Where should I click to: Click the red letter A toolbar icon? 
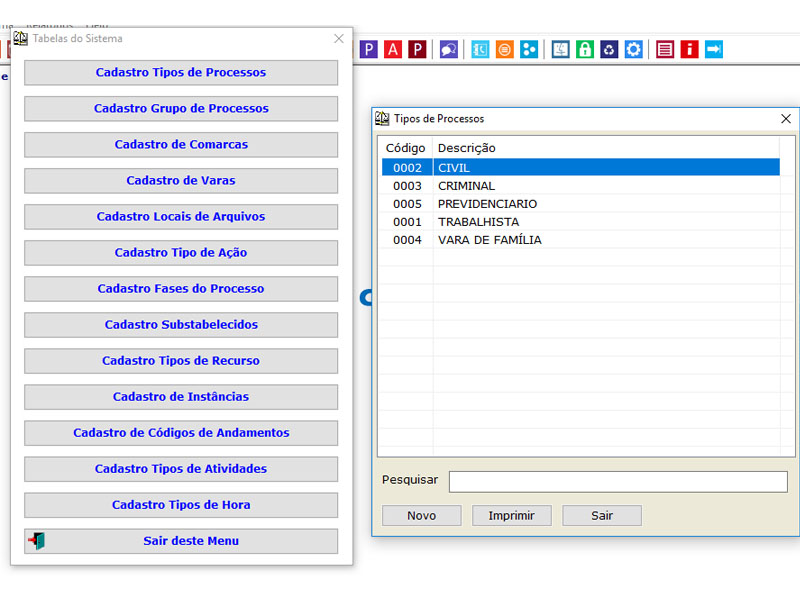(x=393, y=49)
